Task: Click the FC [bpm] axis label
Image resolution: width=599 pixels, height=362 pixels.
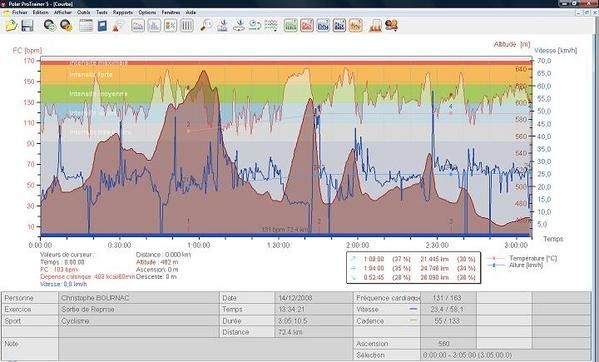Action: (28, 50)
